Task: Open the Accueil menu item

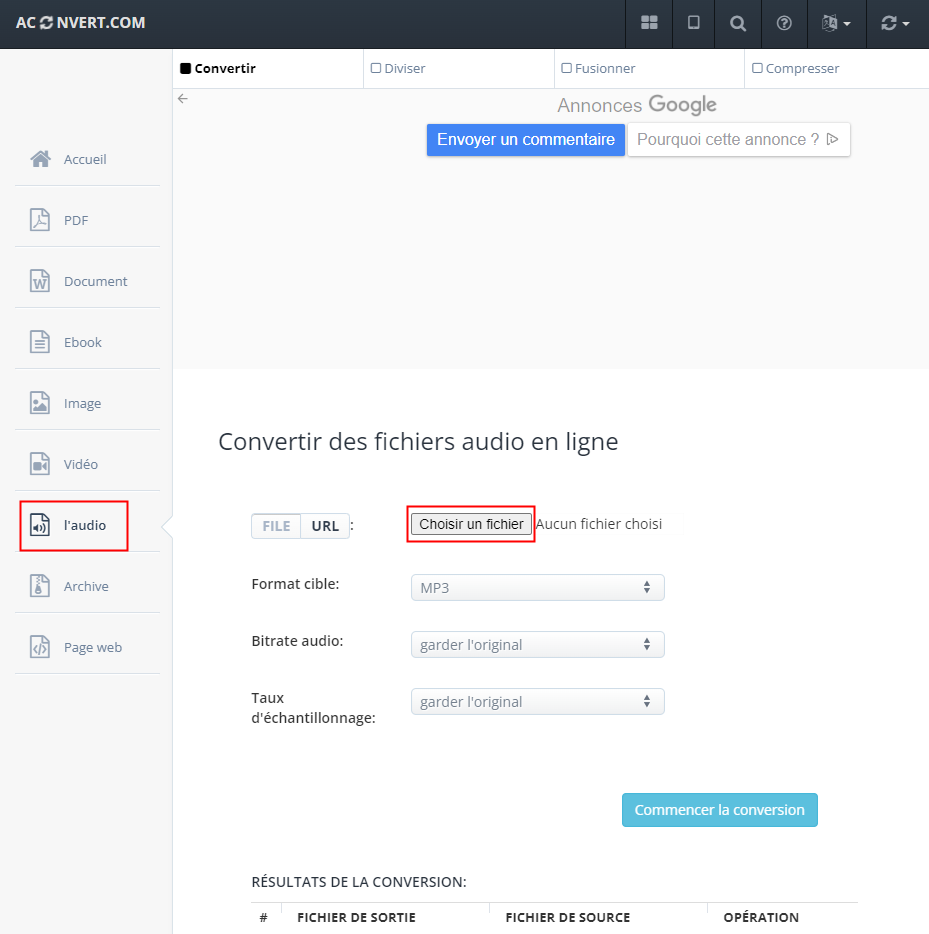Action: [85, 159]
